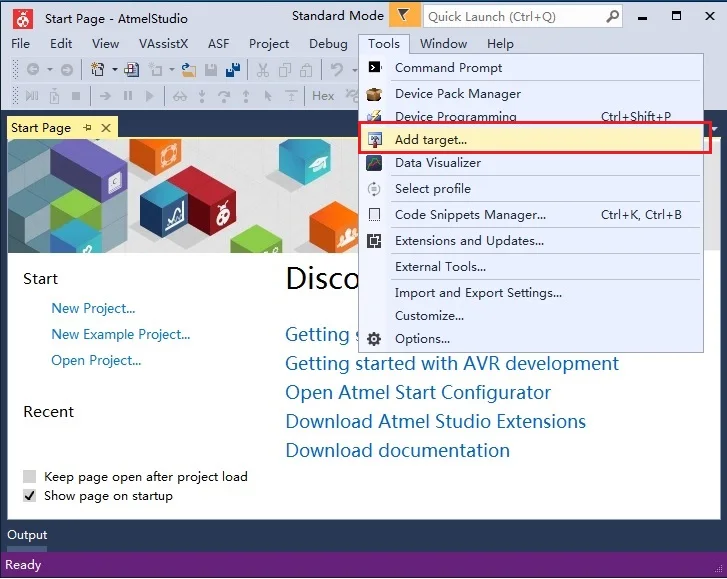Open the Window menu
Viewport: 727px width, 579px height.
(443, 44)
